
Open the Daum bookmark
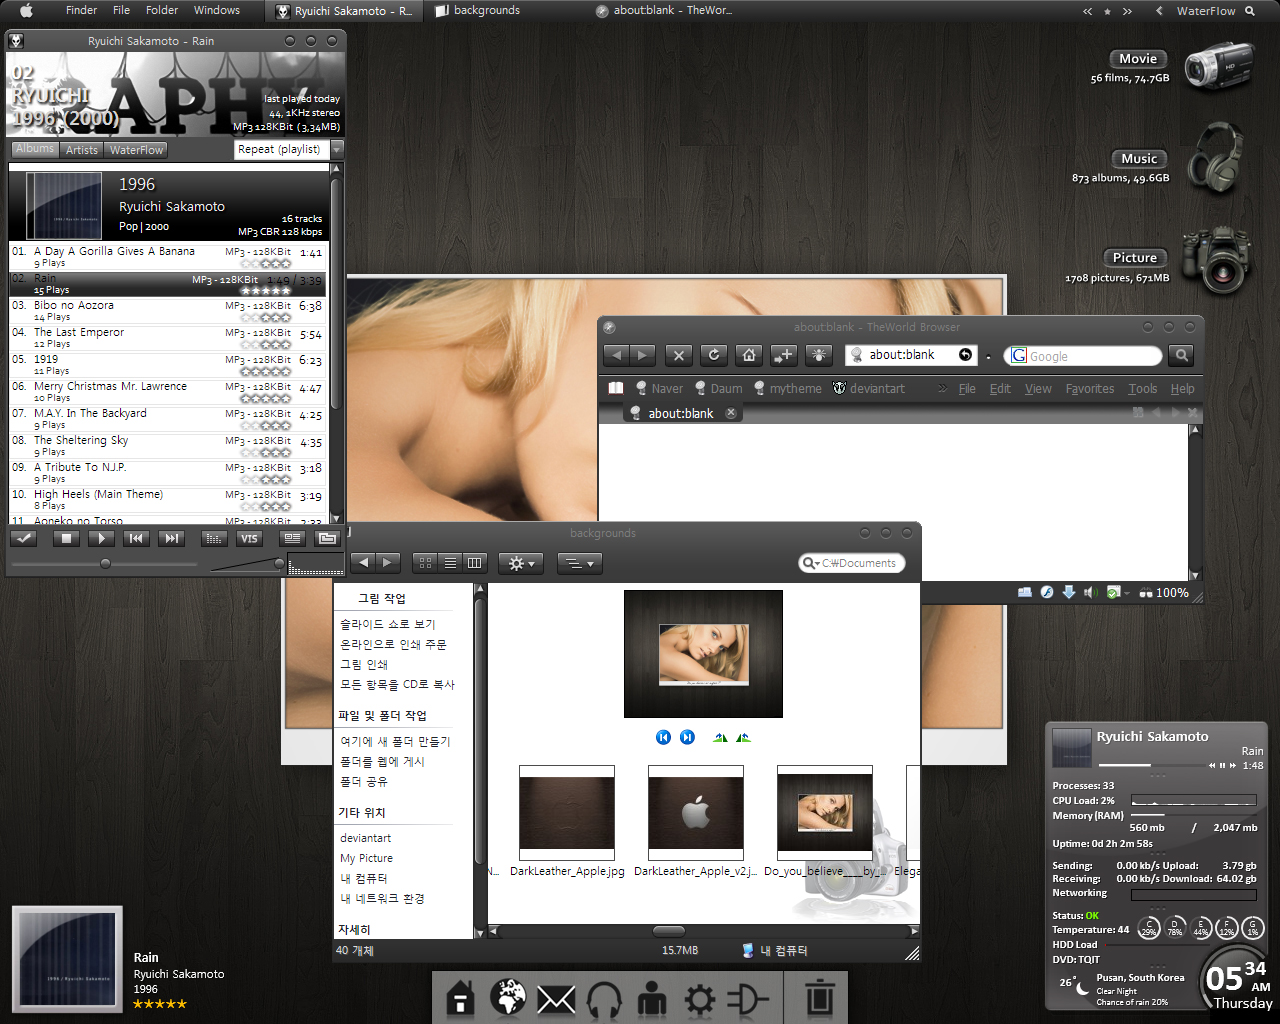tap(719, 389)
